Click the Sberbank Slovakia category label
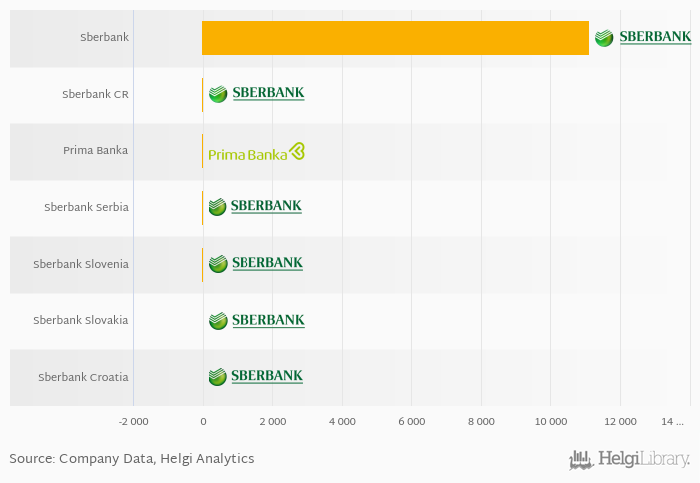The height and width of the screenshot is (483, 700). pyautogui.click(x=81, y=320)
